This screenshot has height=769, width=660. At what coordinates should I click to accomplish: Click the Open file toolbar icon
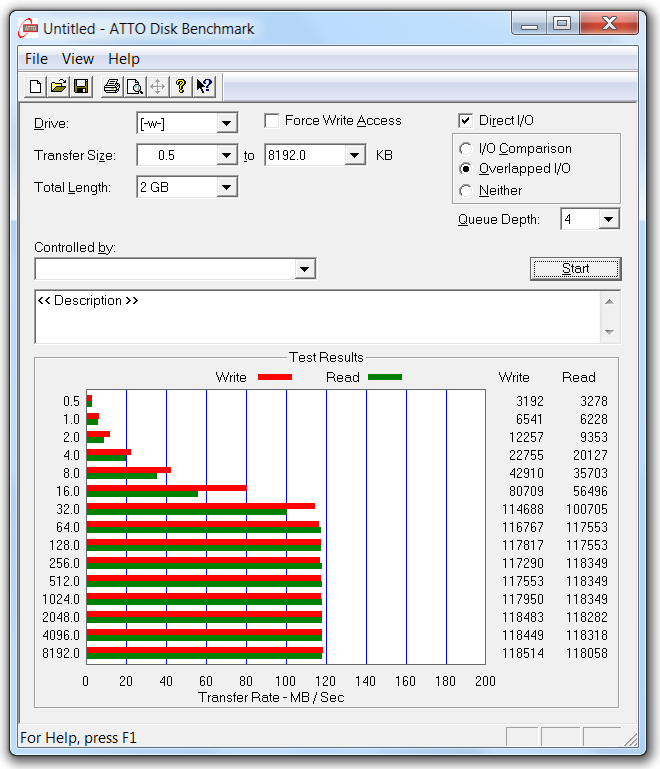(58, 86)
